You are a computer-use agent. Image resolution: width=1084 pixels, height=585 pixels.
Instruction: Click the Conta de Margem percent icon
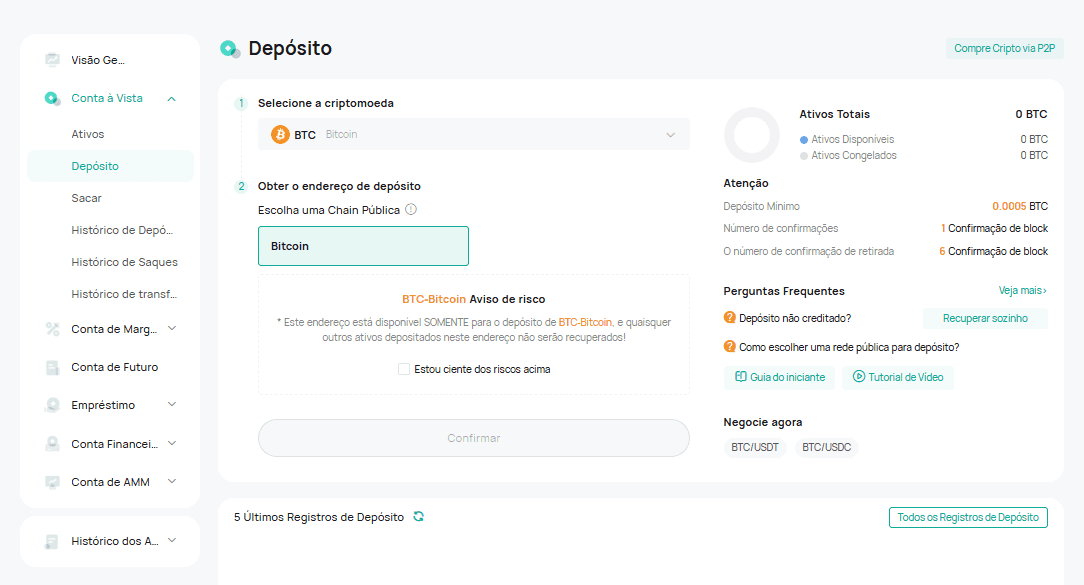pyautogui.click(x=53, y=329)
